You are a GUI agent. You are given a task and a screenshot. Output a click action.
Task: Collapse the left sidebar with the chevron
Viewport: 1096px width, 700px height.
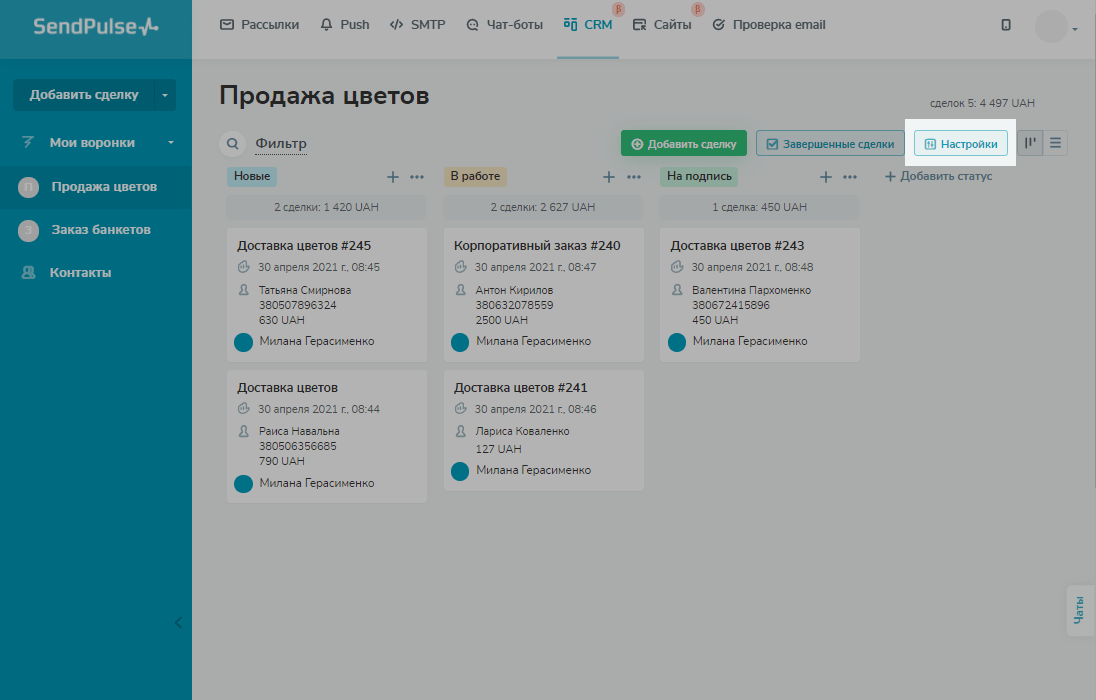[178, 622]
